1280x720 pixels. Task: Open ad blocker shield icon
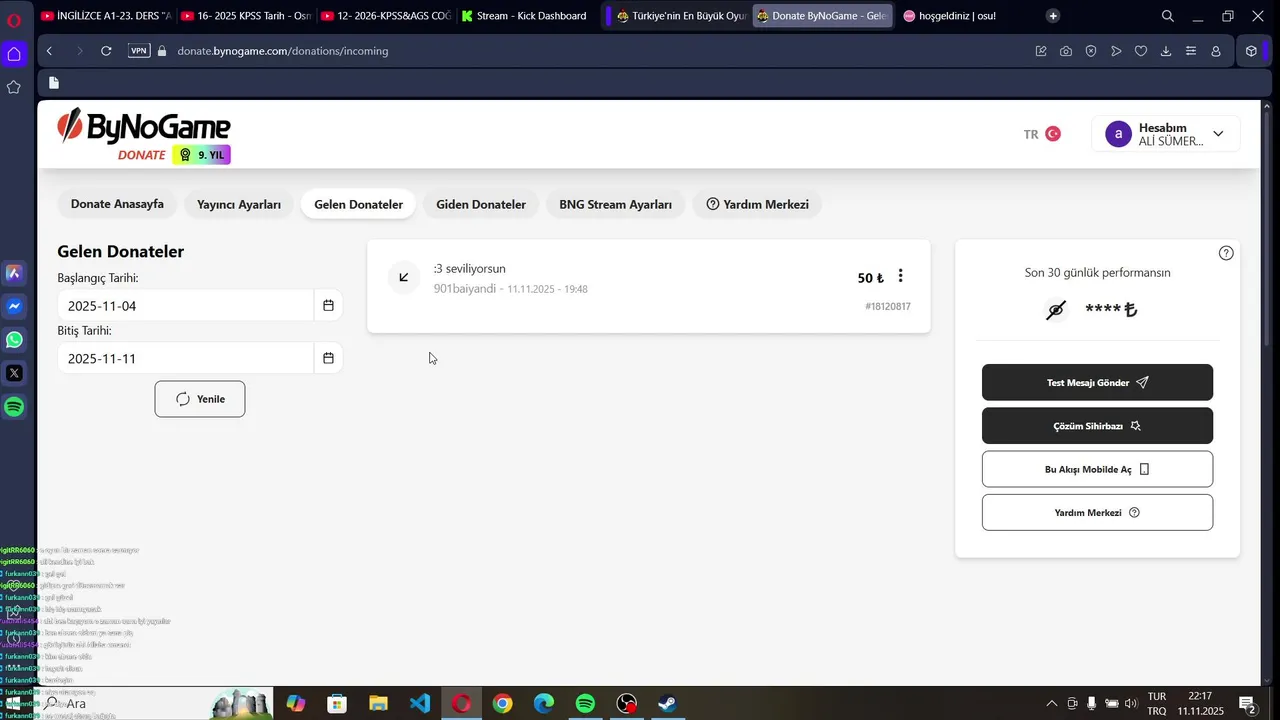coord(1091,51)
